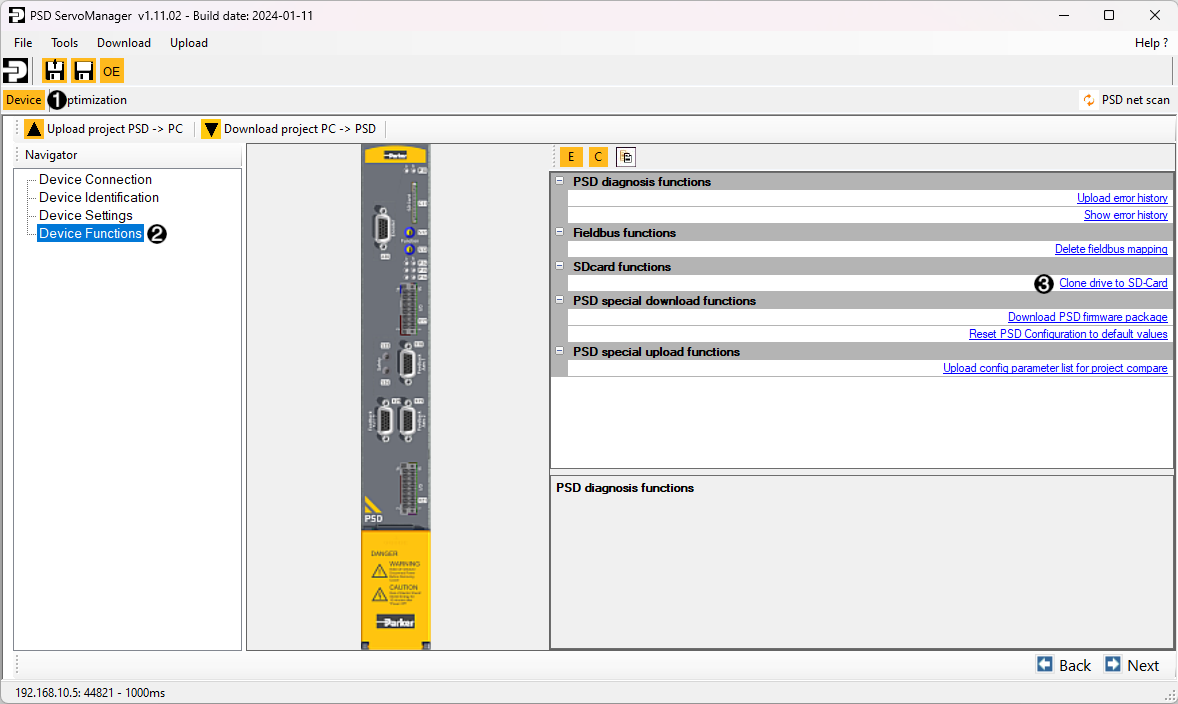
Task: Click the save project floppy disk icon
Action: [83, 71]
